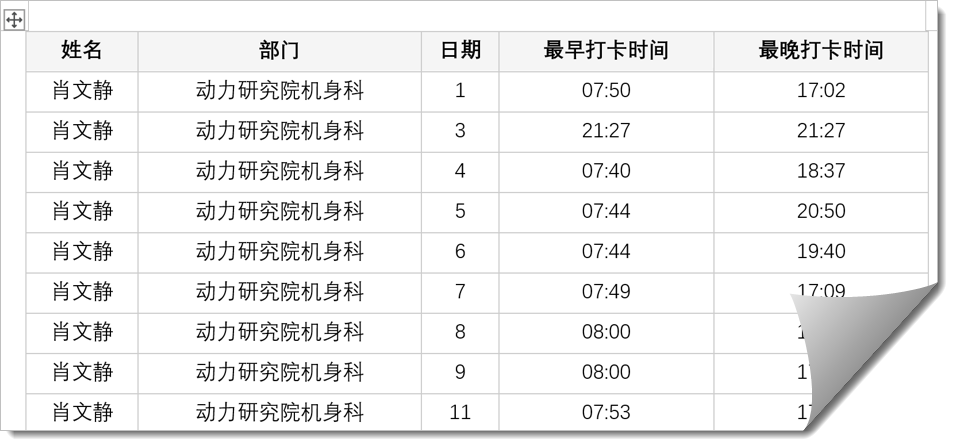Image resolution: width=953 pixels, height=446 pixels.
Task: Click the 最早打卡时间 header cell
Action: pos(606,51)
